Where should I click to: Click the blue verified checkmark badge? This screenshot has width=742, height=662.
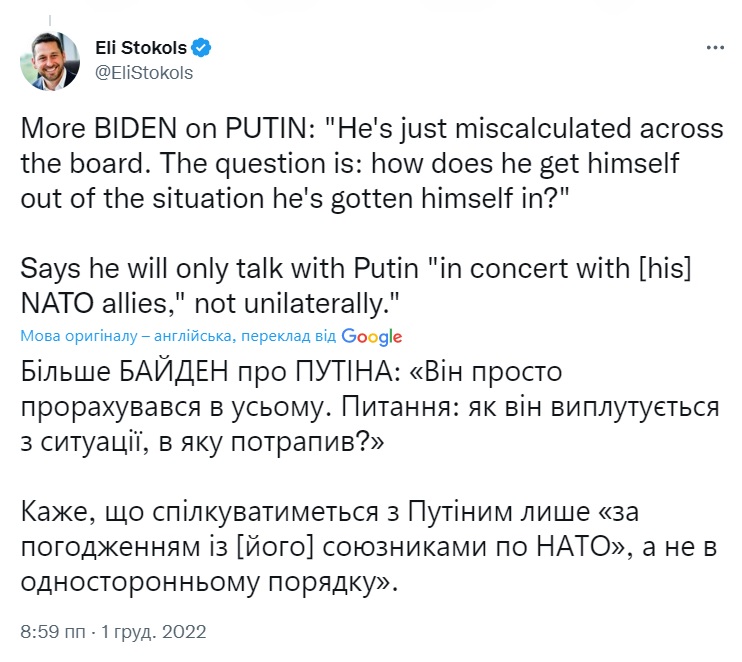pos(200,48)
